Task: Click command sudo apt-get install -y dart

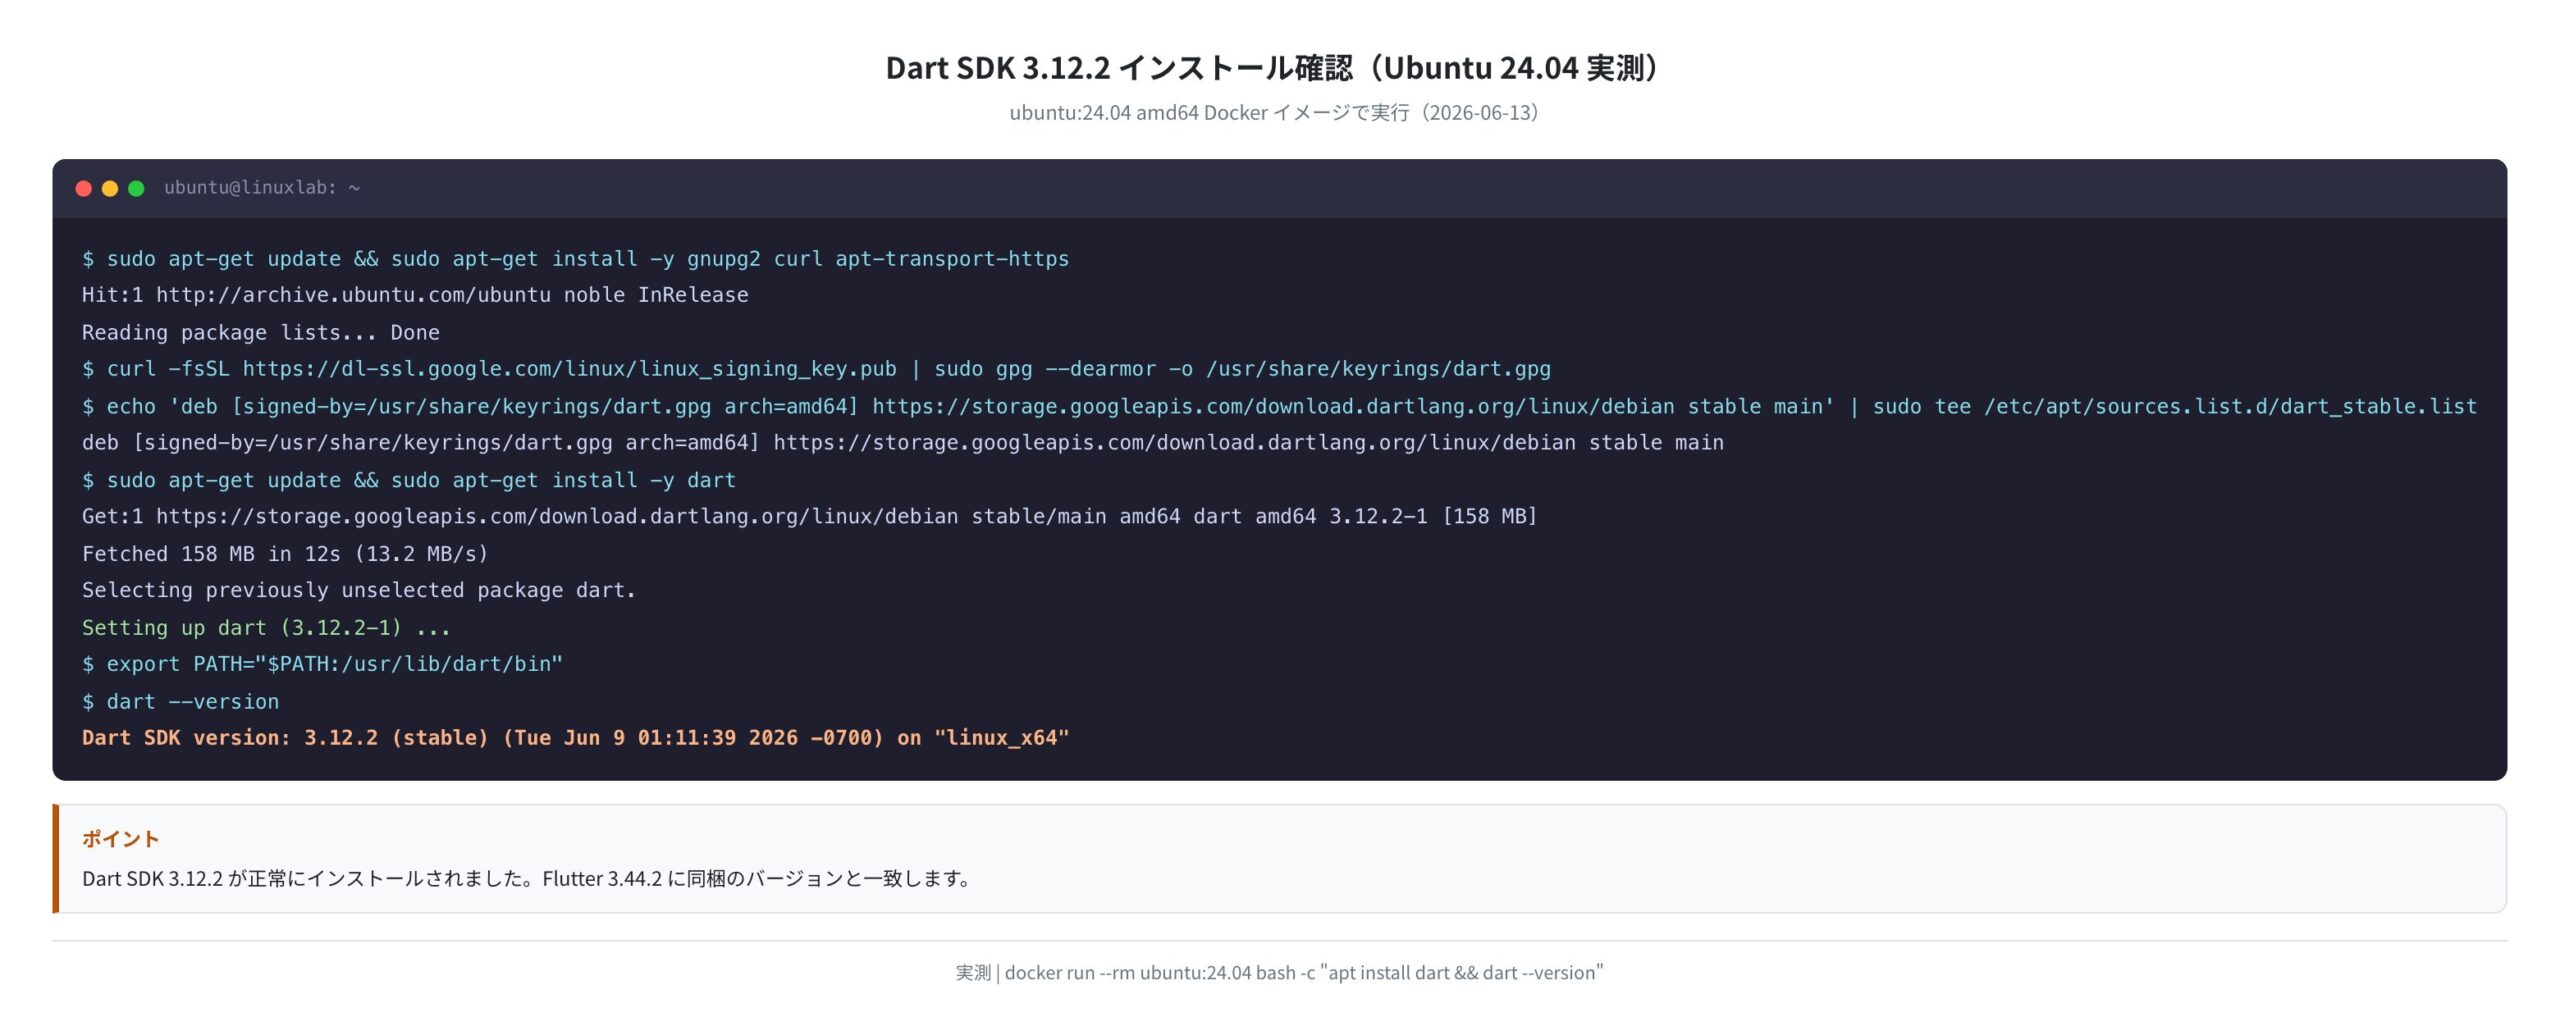Action: click(x=409, y=480)
